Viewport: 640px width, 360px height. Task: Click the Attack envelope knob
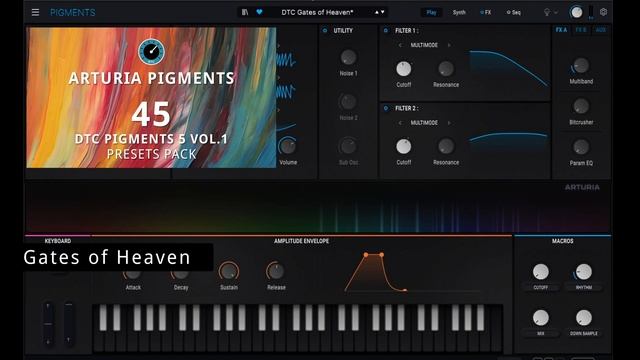coord(133,275)
